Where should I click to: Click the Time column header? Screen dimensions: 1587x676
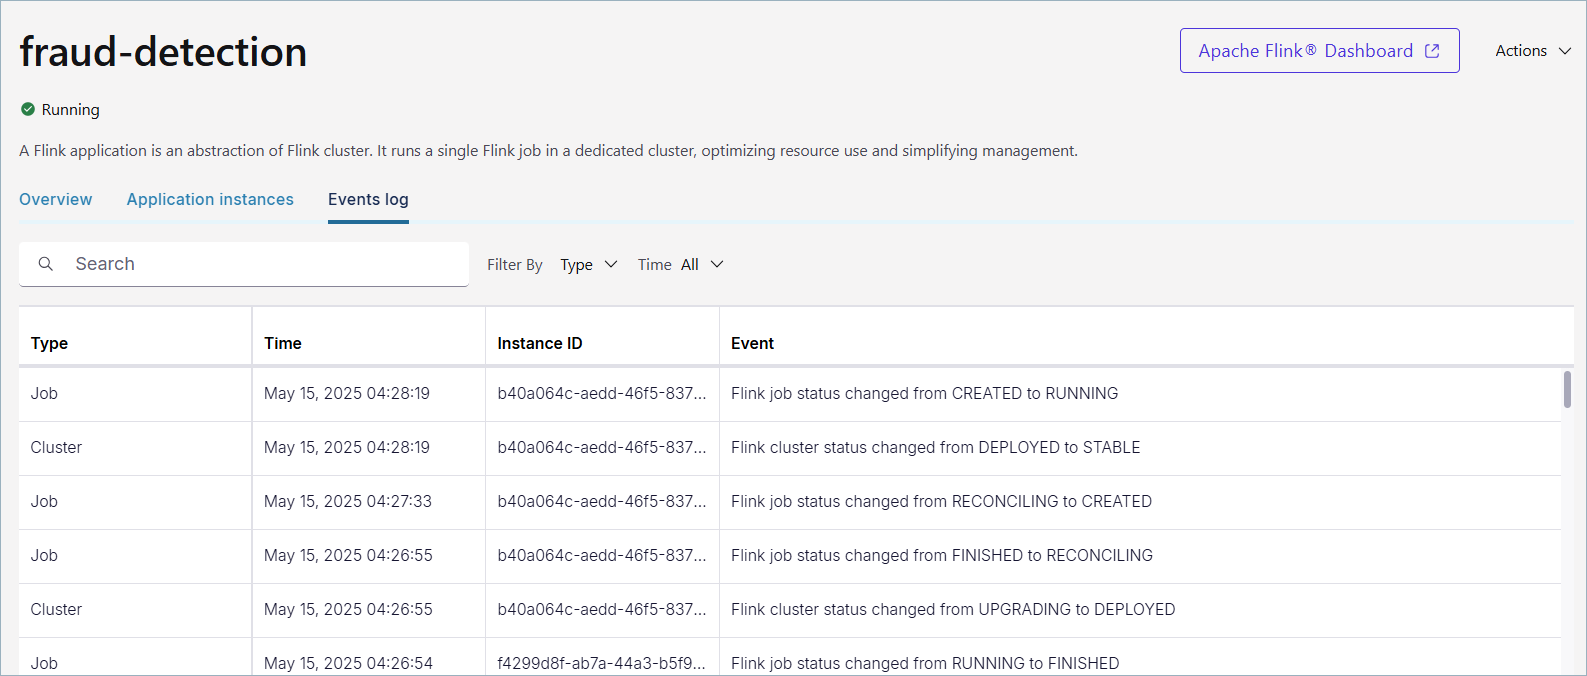[283, 343]
